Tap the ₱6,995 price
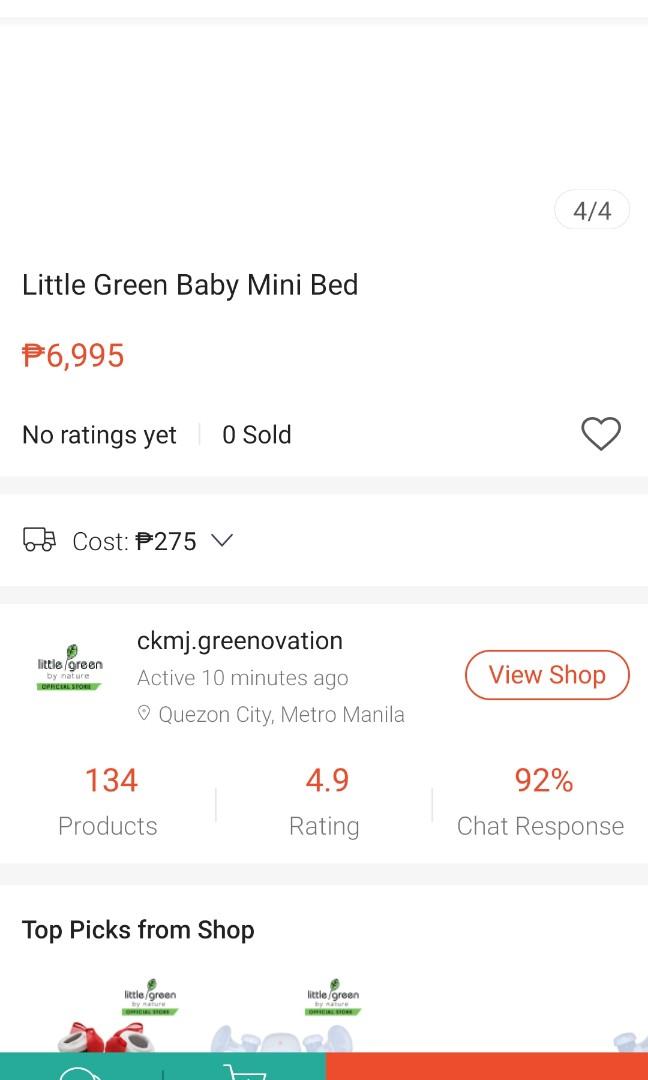 73,356
